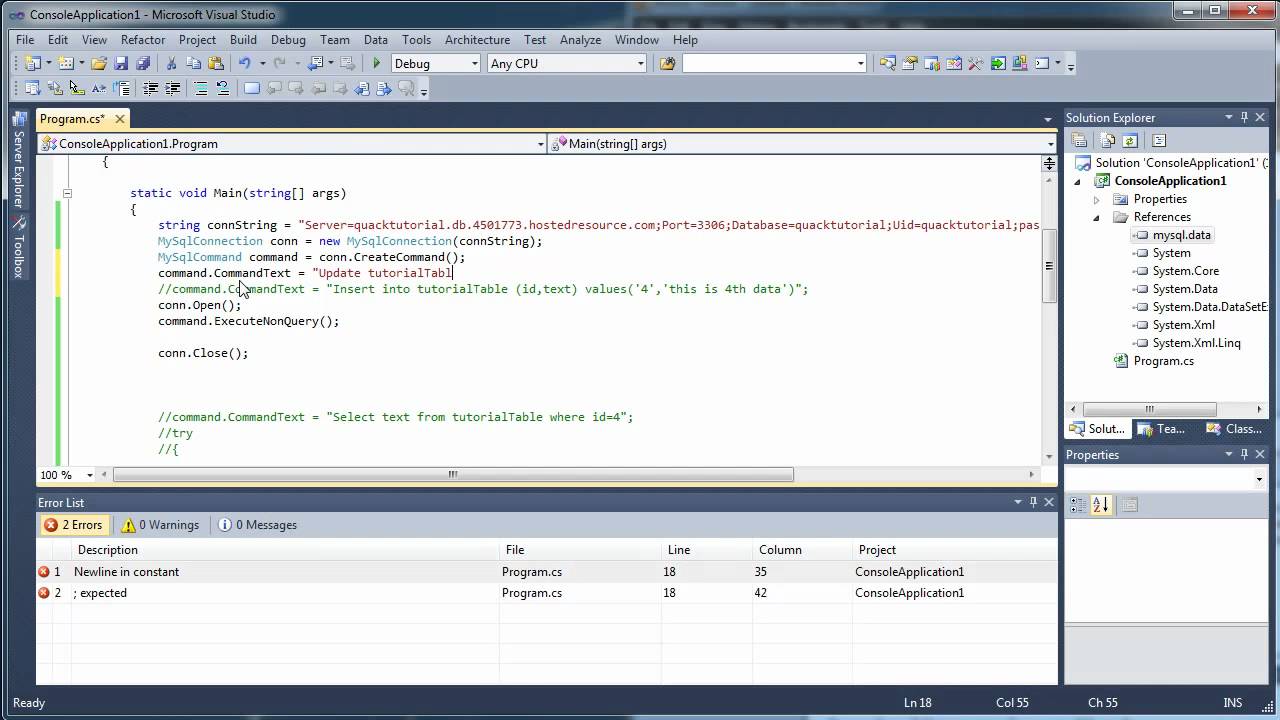Open Solution Explorer from main toolbar
The width and height of the screenshot is (1280, 720).
tap(887, 63)
